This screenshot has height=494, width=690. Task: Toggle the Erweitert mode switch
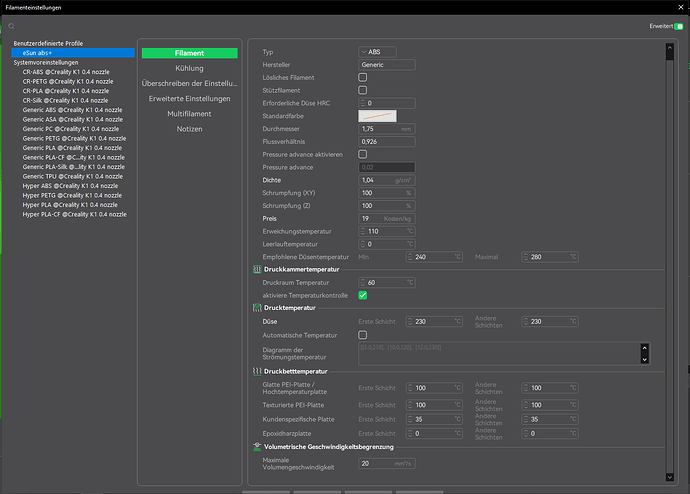(x=679, y=26)
